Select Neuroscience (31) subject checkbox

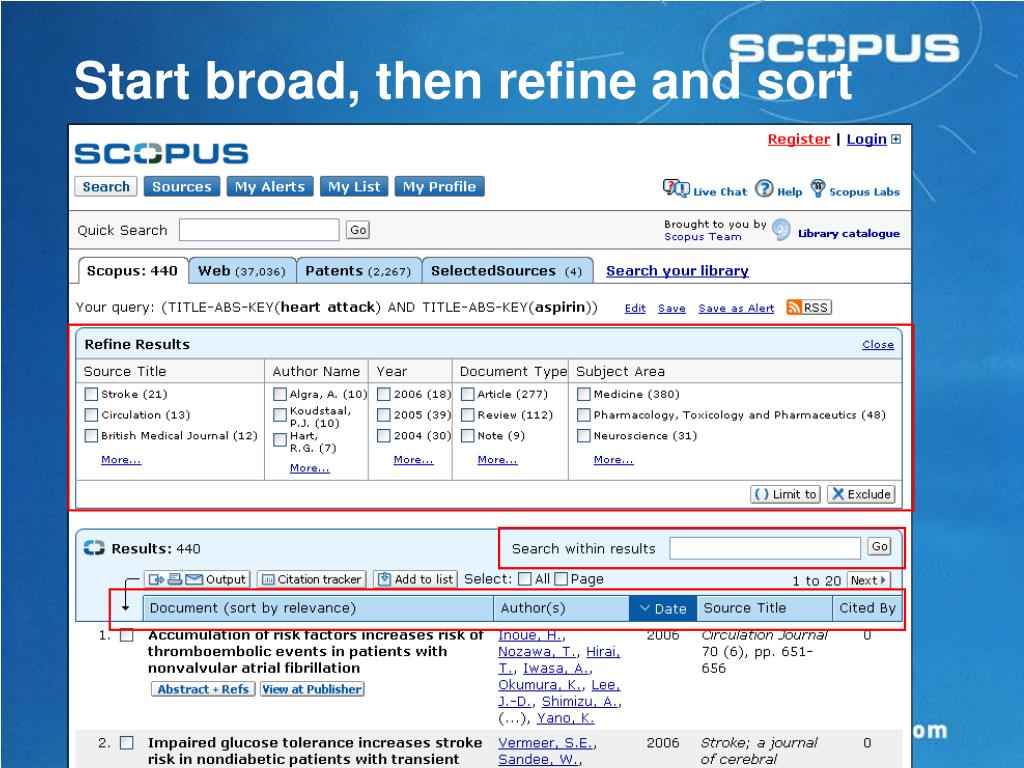pos(584,436)
